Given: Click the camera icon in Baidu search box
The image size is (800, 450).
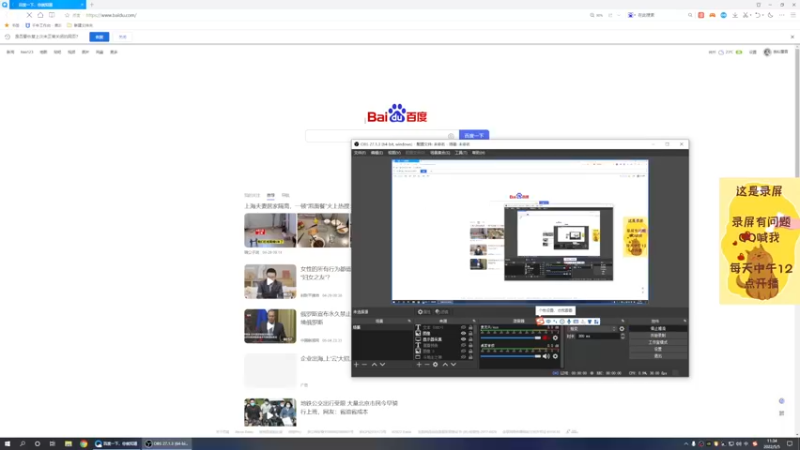Looking at the screenshot, I should coord(451,136).
